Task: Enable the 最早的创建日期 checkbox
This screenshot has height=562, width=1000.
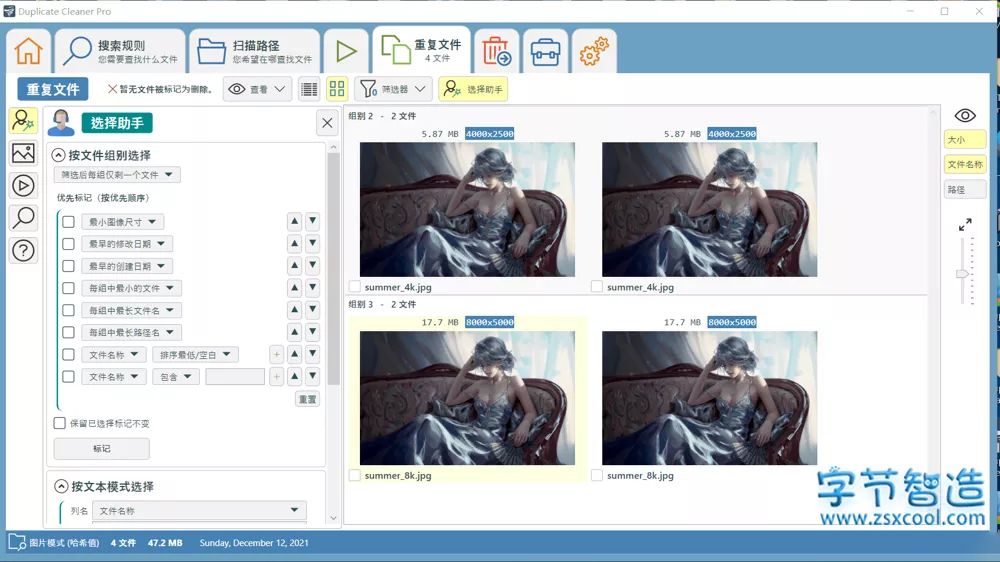Action: tap(68, 266)
